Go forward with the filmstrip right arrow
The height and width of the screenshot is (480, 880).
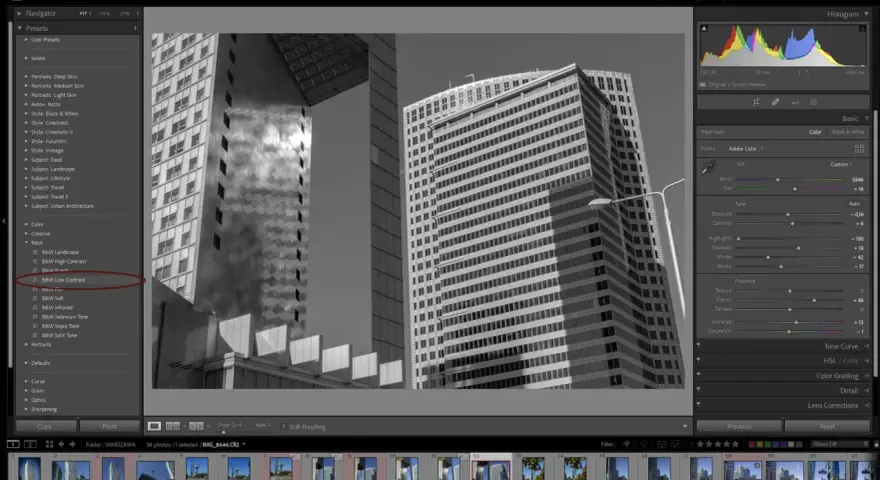pyautogui.click(x=72, y=444)
